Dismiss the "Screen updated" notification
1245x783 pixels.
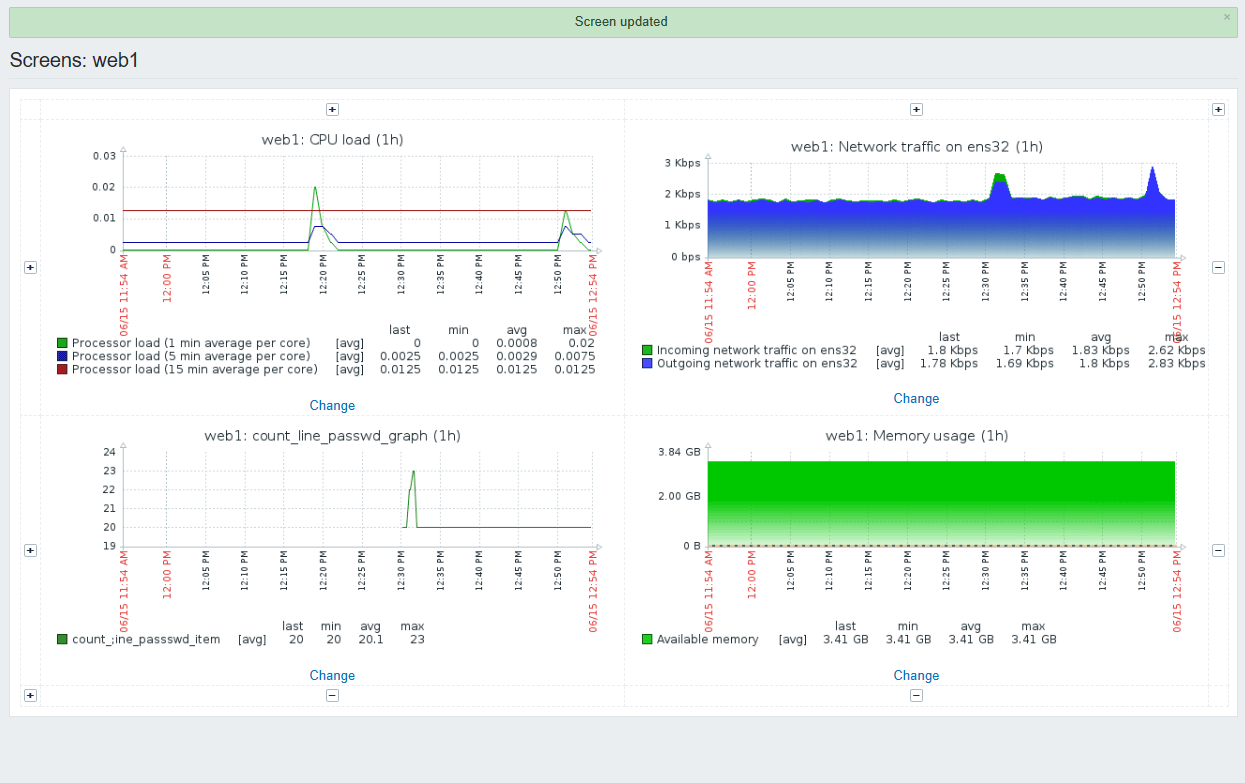(1227, 17)
